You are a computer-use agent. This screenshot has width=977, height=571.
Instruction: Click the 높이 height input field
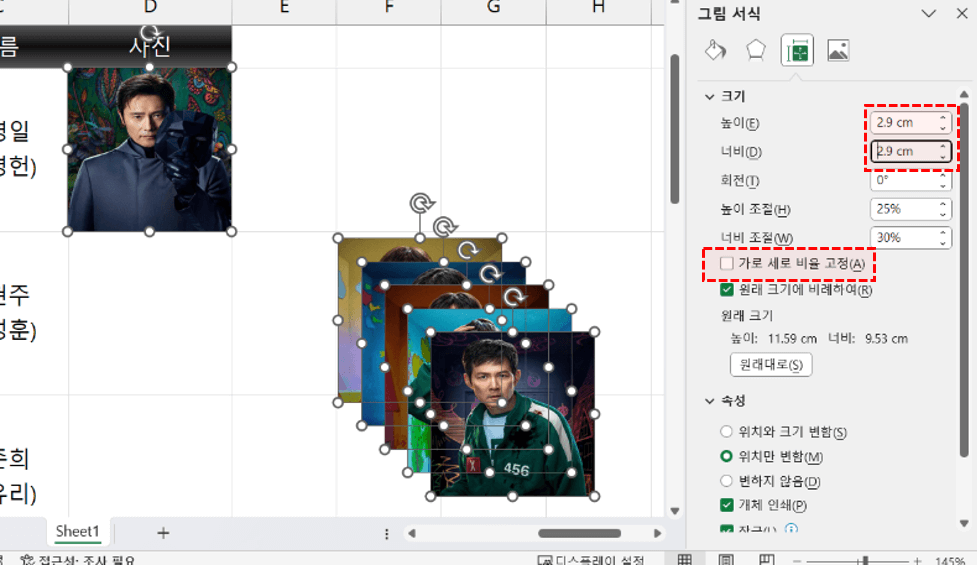pos(902,123)
